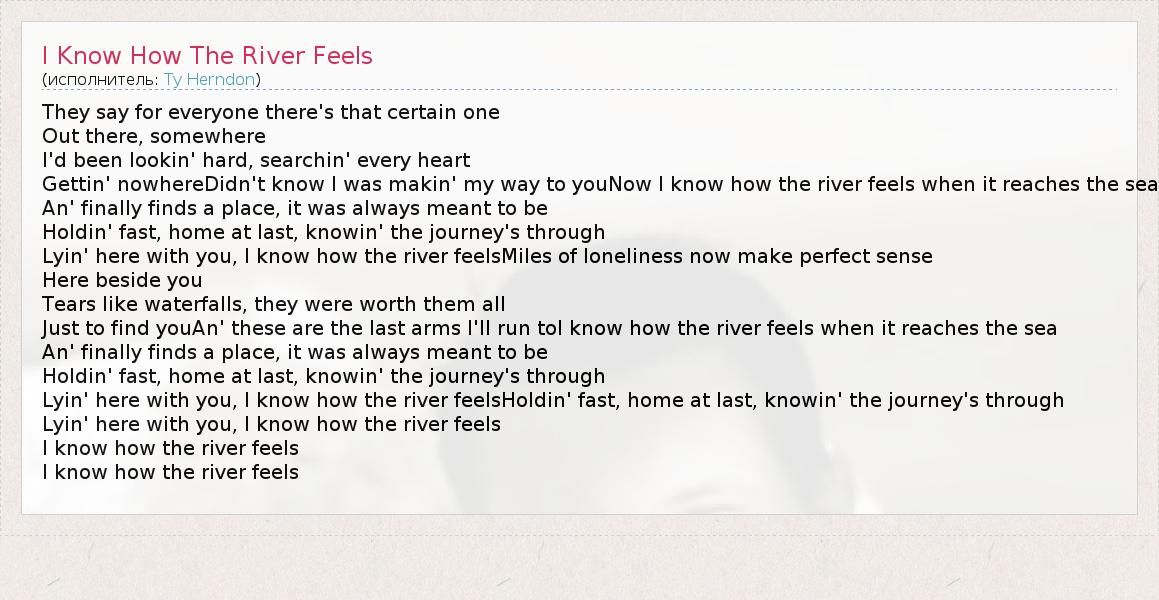Viewport: 1159px width, 600px height.
Task: Click the line 'I'd been lookin' hard, searchin' every heart'
Action: coord(256,160)
